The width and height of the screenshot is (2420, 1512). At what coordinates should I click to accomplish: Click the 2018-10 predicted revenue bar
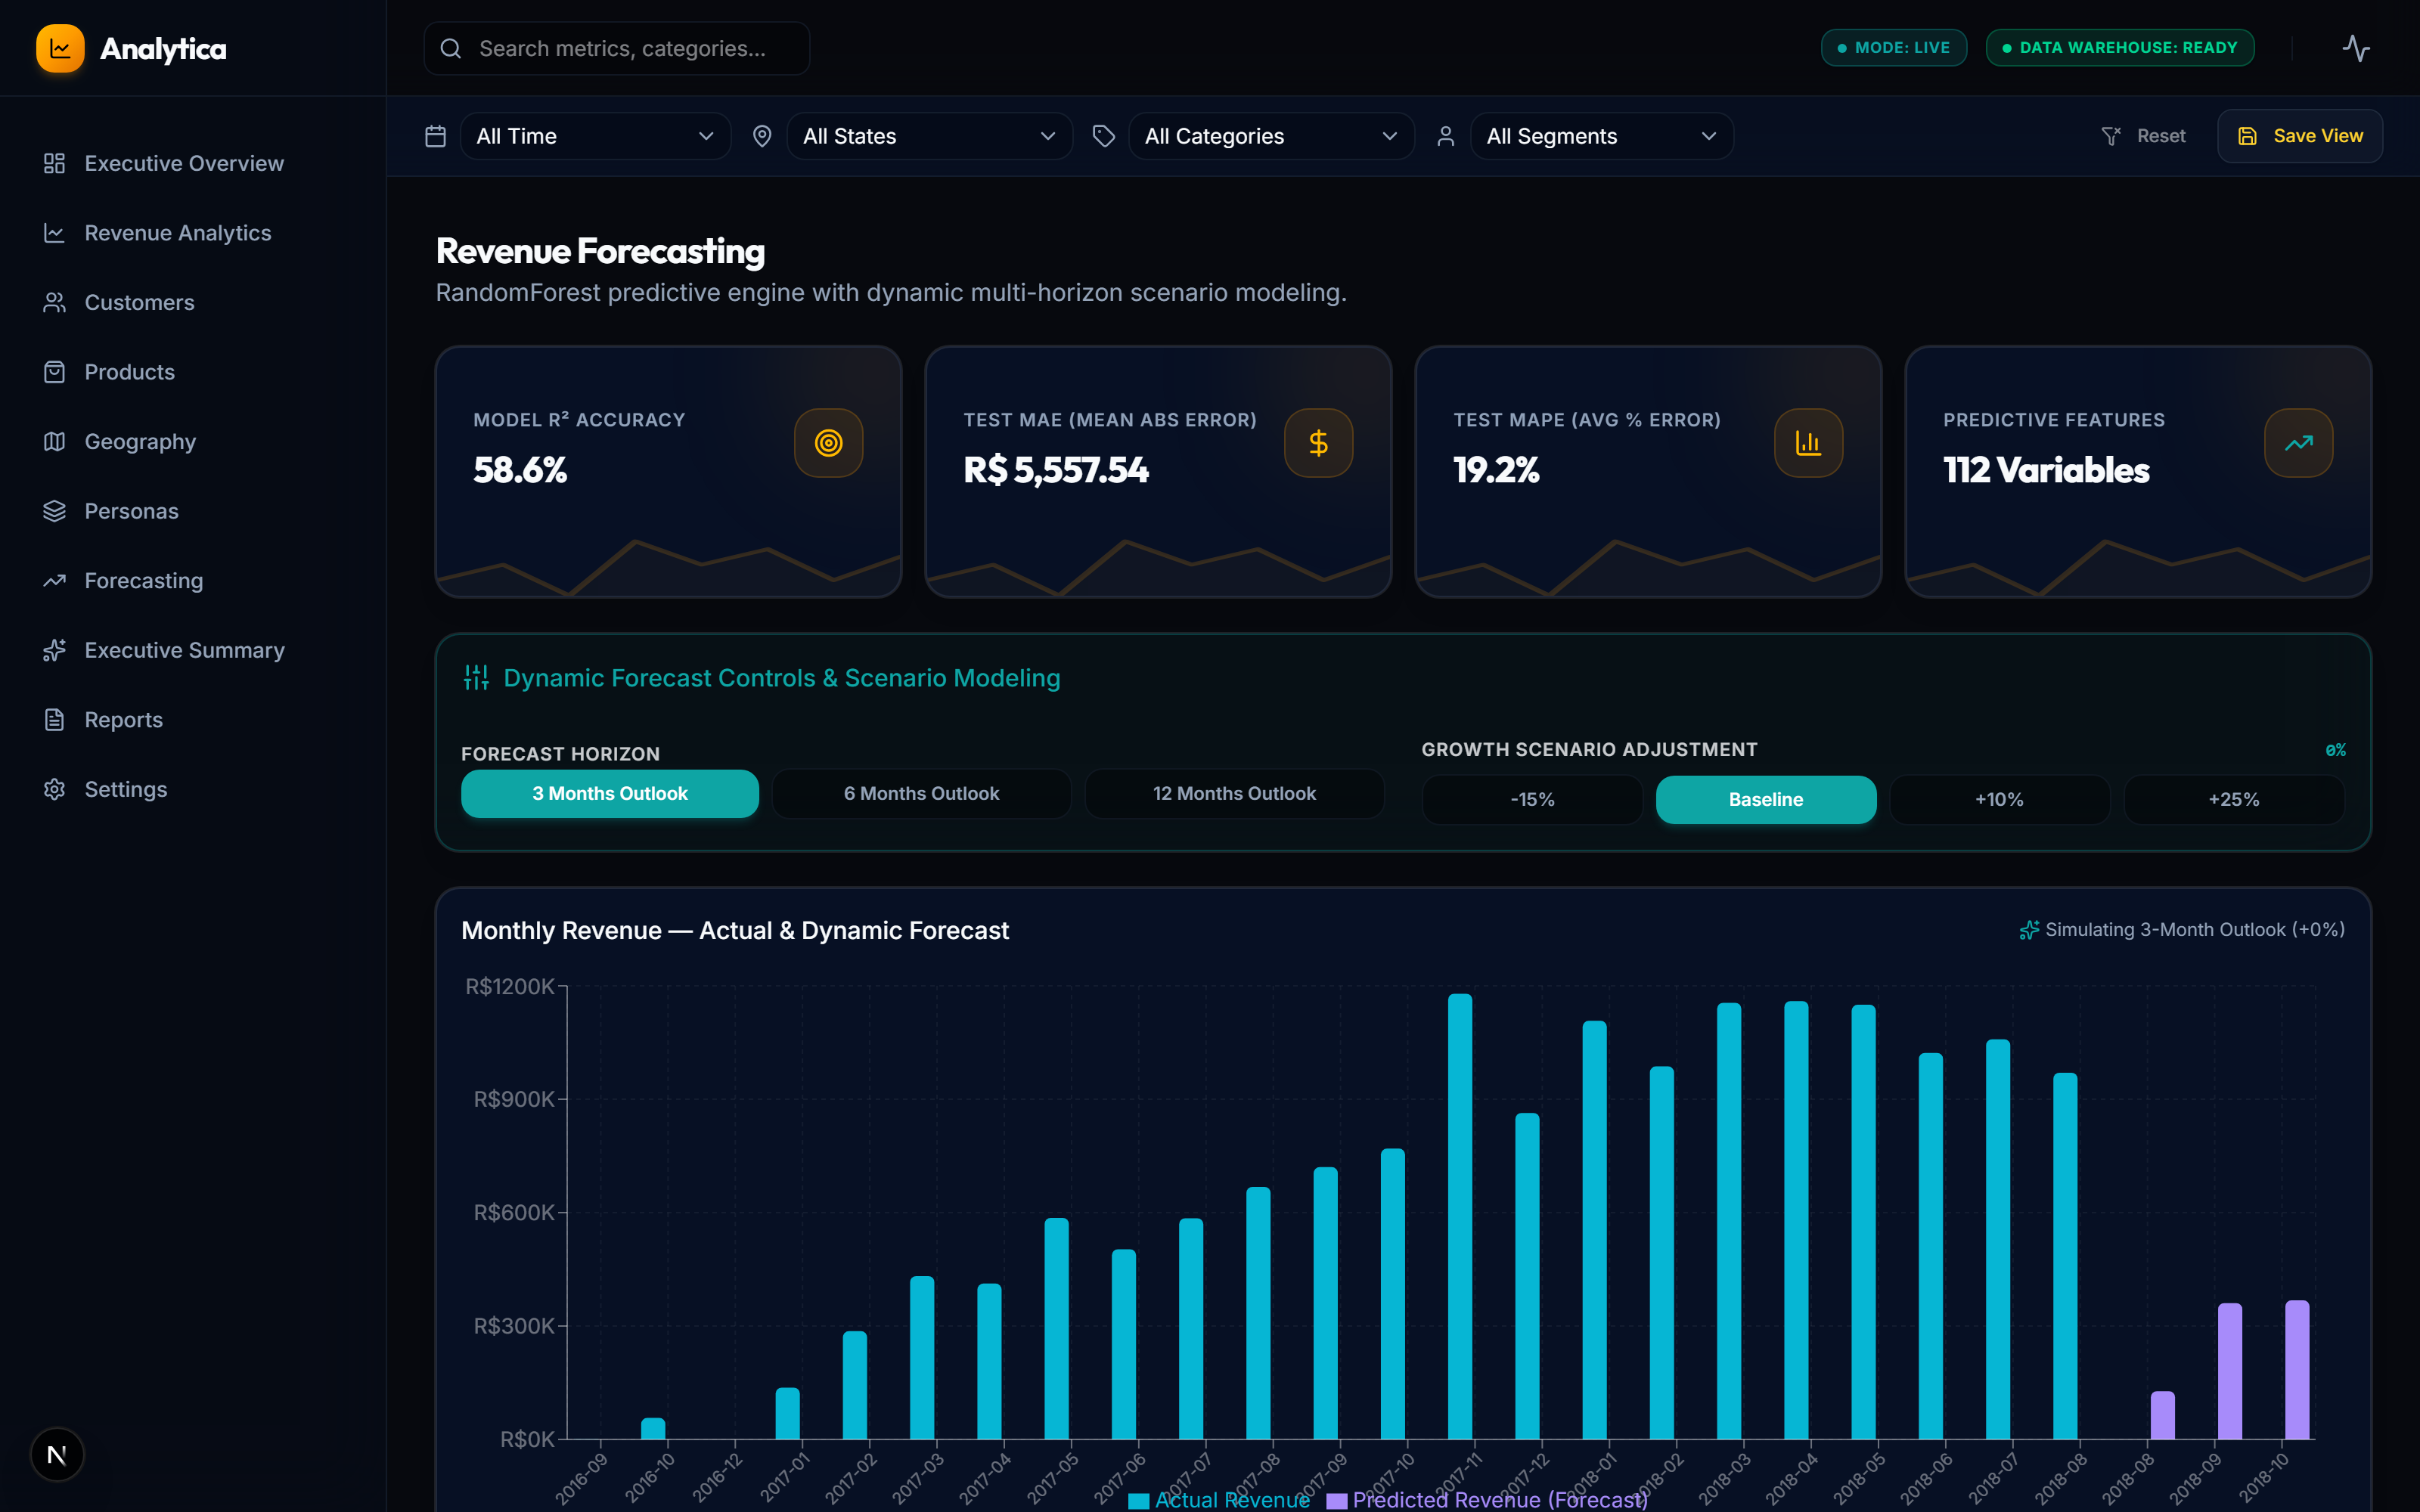click(2296, 1370)
